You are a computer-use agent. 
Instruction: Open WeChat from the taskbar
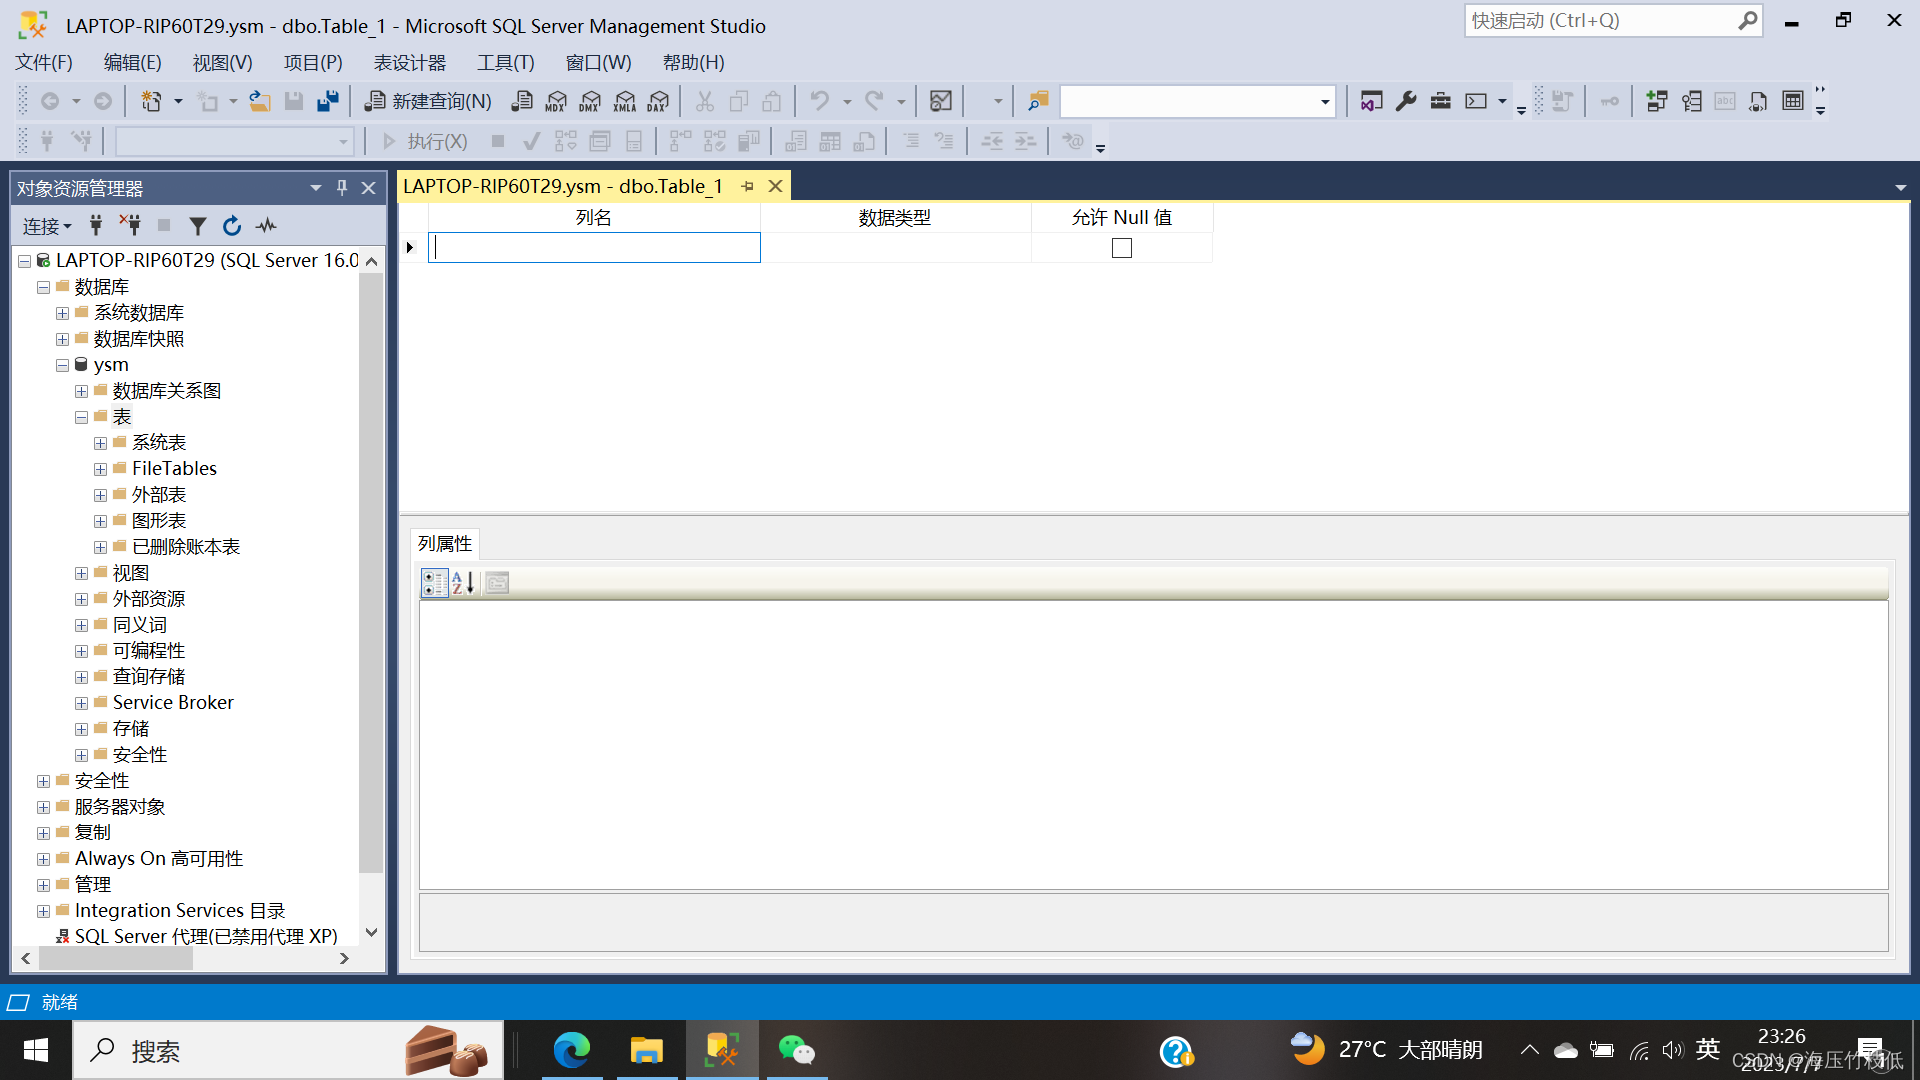[797, 1050]
